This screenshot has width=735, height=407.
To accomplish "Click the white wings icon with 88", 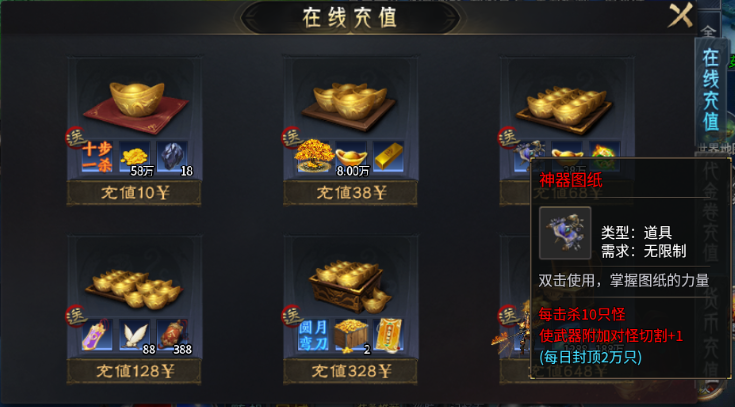I will 135,335.
